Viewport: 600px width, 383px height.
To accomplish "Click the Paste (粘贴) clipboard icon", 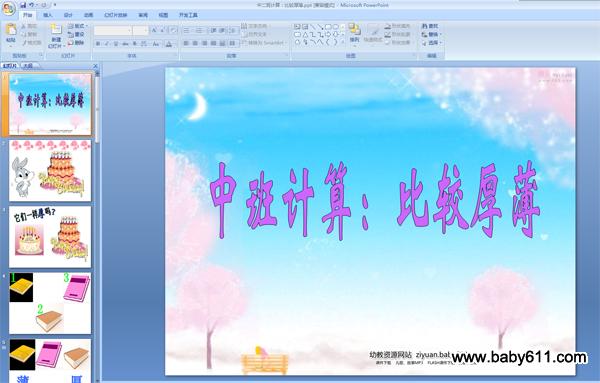I will point(11,29).
